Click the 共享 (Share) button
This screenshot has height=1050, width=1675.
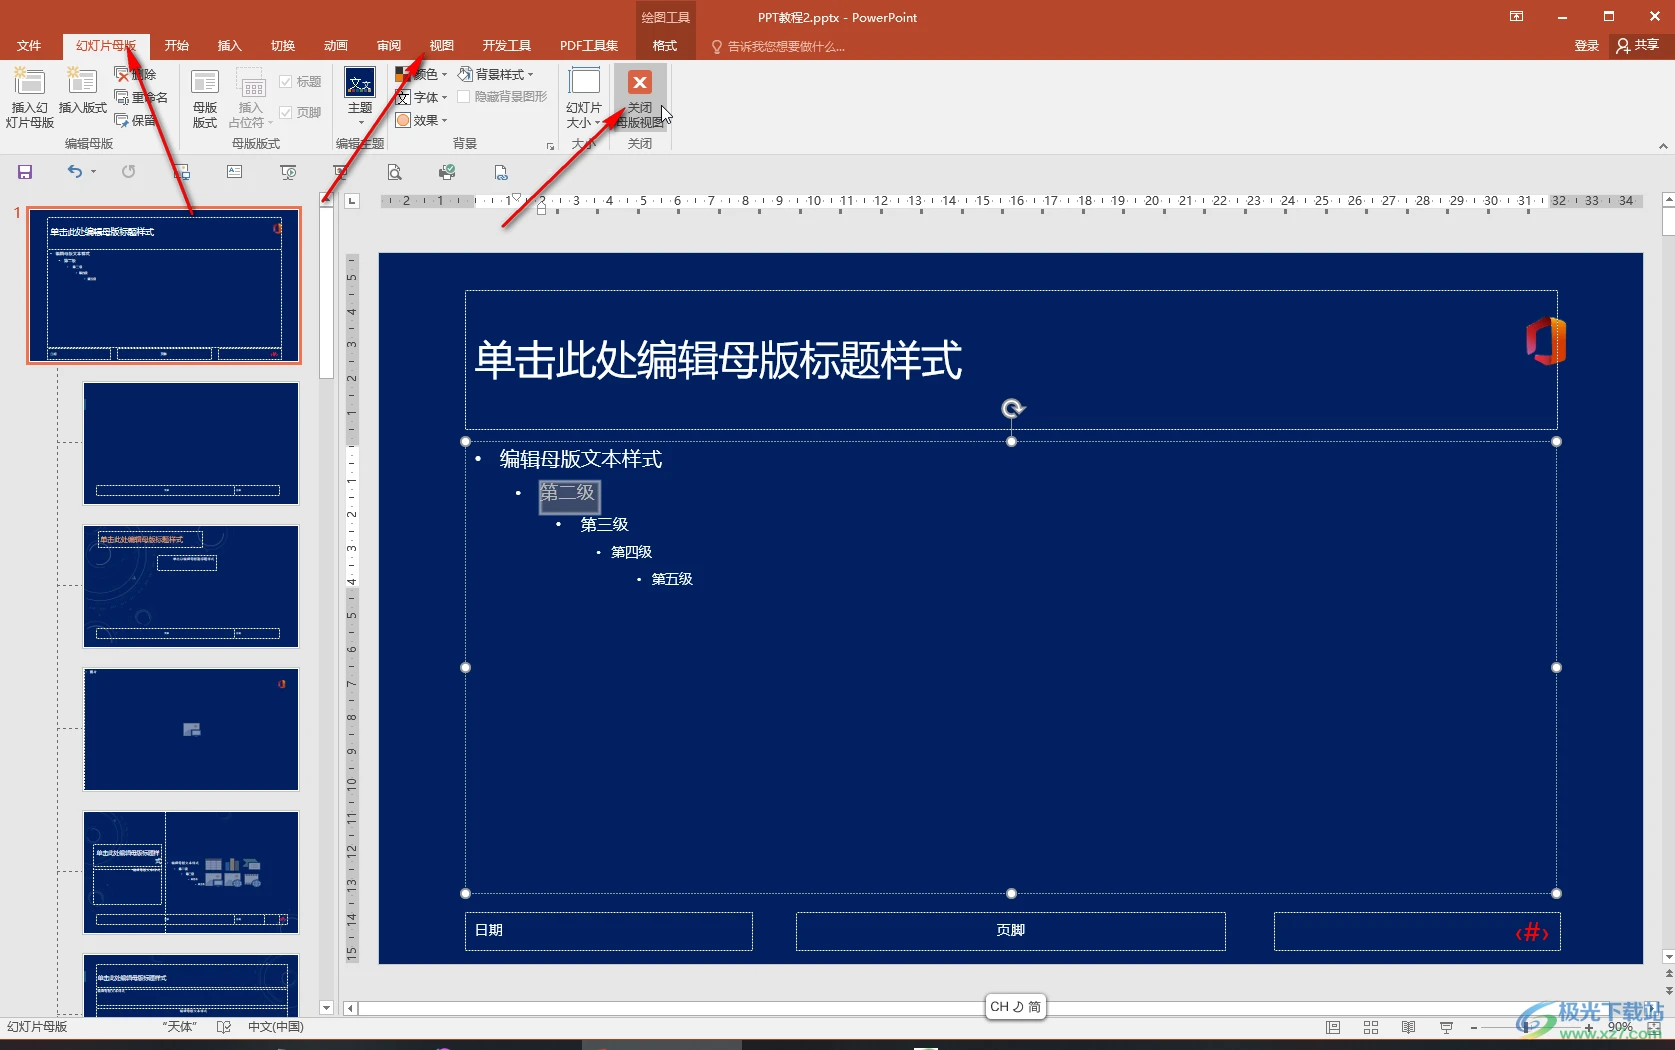(x=1638, y=45)
